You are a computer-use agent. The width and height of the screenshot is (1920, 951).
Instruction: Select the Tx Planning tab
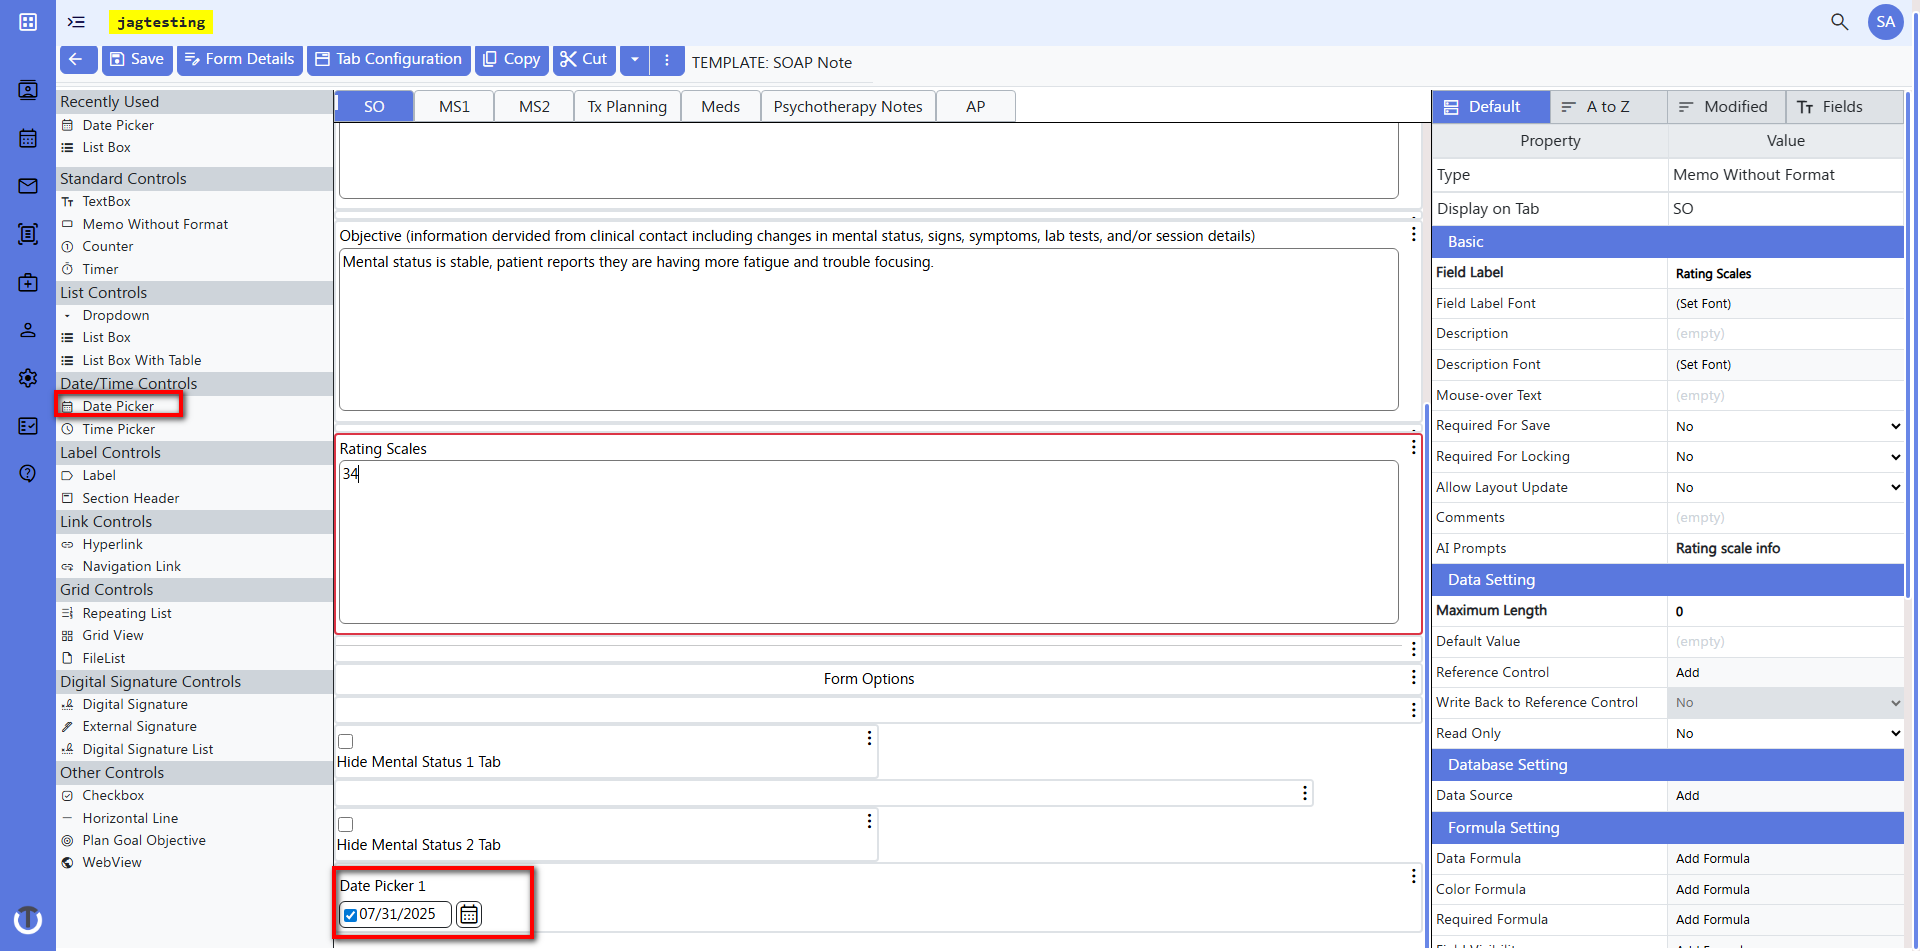[626, 106]
